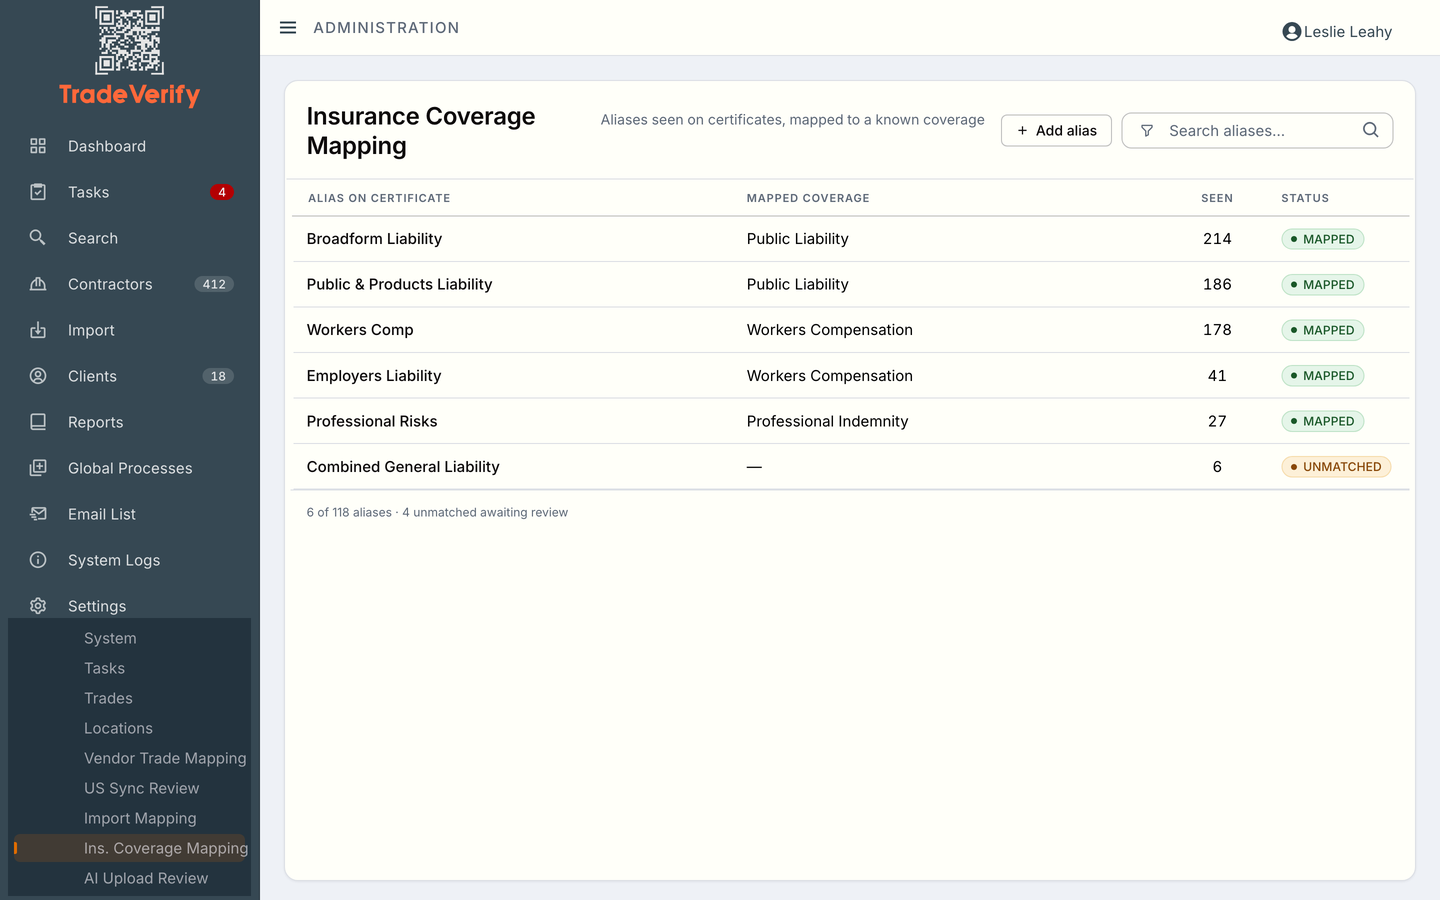Click the Workers Comp alias

pyautogui.click(x=360, y=330)
